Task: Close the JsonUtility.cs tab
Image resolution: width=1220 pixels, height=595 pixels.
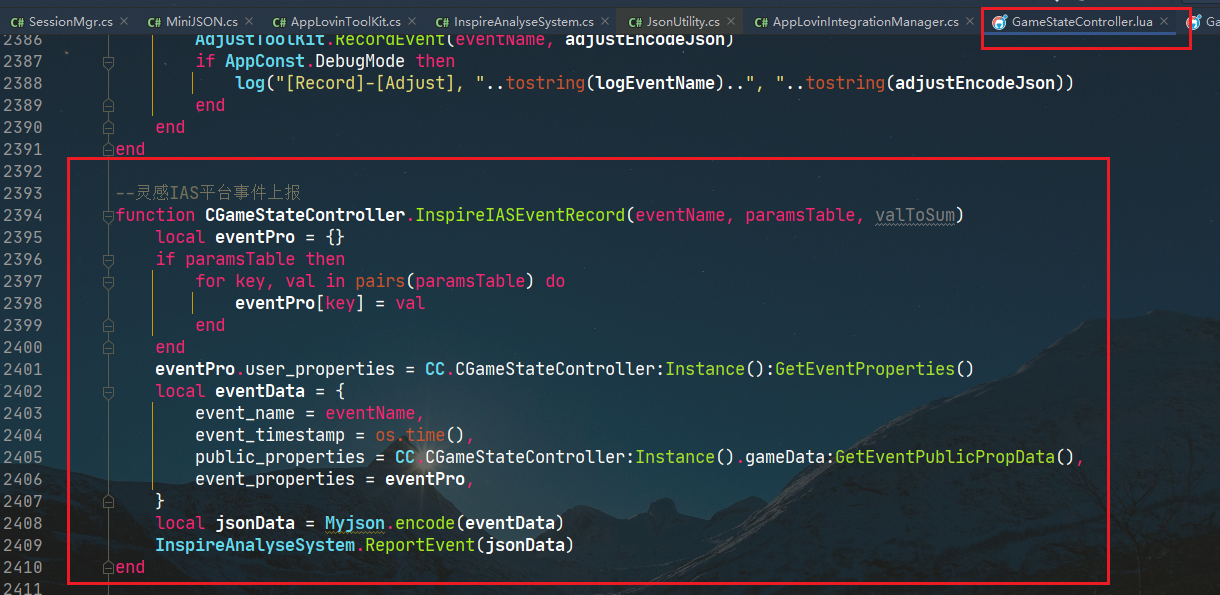Action: pyautogui.click(x=731, y=21)
